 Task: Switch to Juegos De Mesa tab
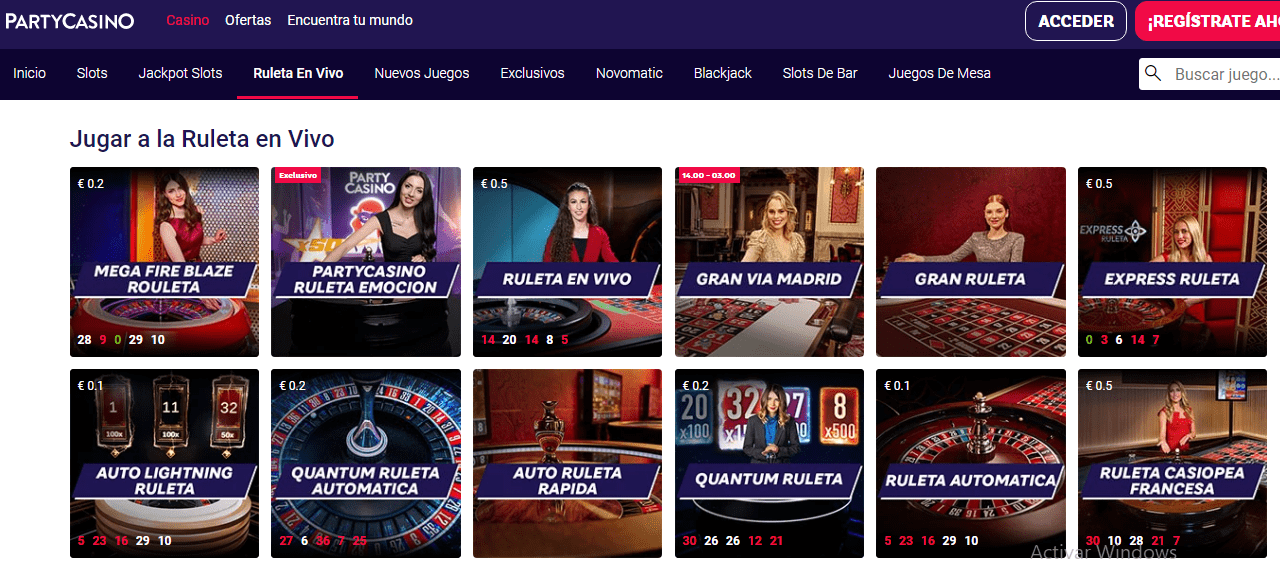(x=940, y=73)
